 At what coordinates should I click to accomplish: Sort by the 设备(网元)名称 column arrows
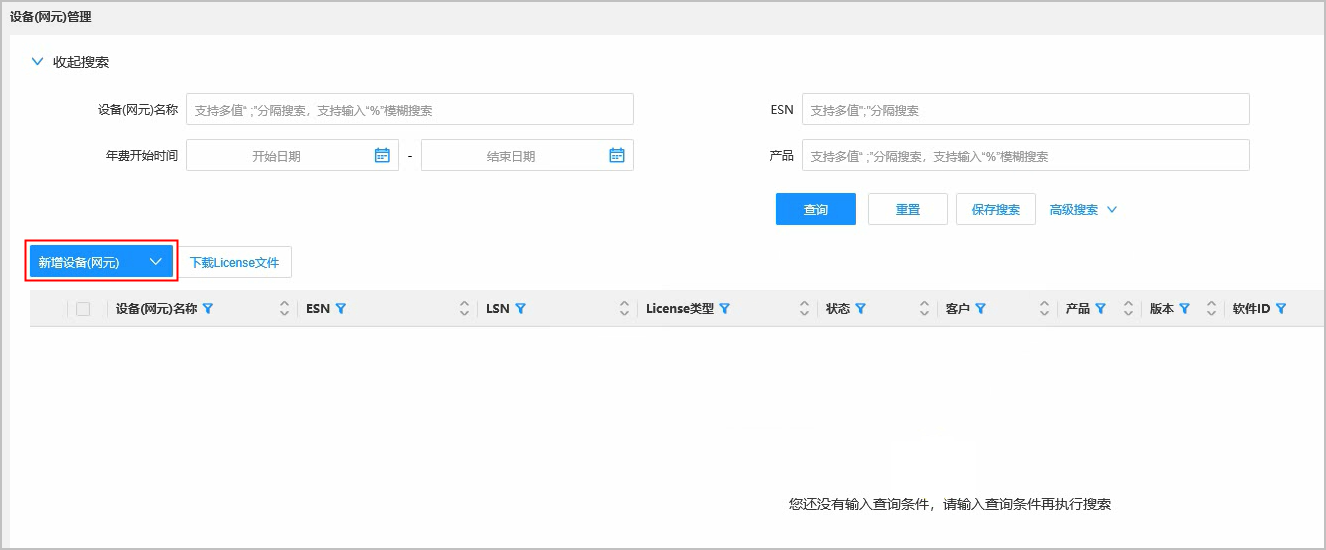284,309
